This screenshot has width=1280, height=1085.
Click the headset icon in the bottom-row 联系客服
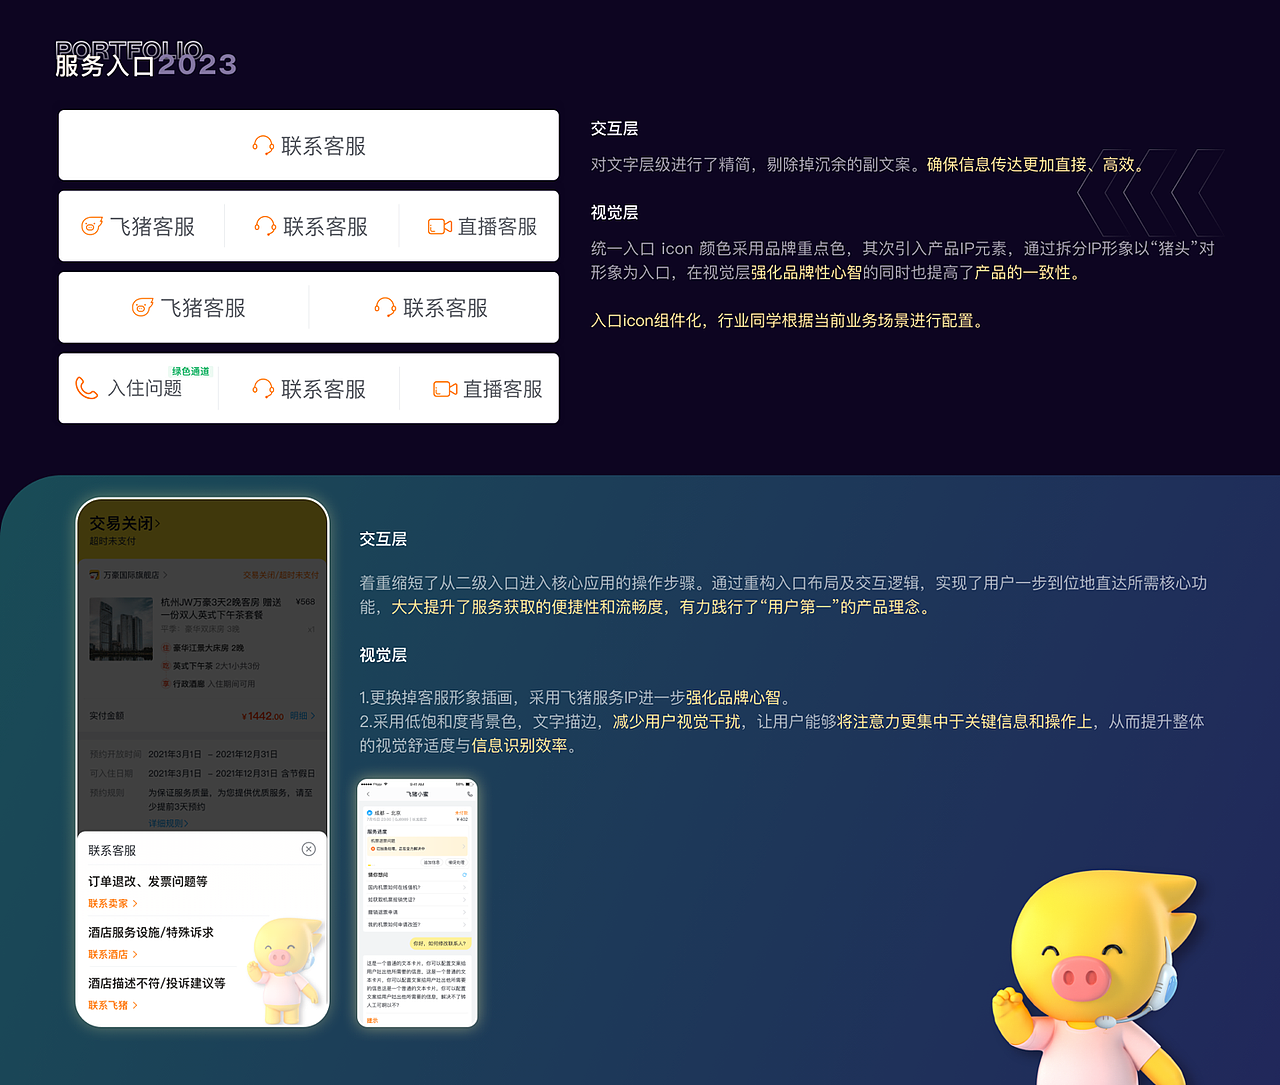coord(263,389)
